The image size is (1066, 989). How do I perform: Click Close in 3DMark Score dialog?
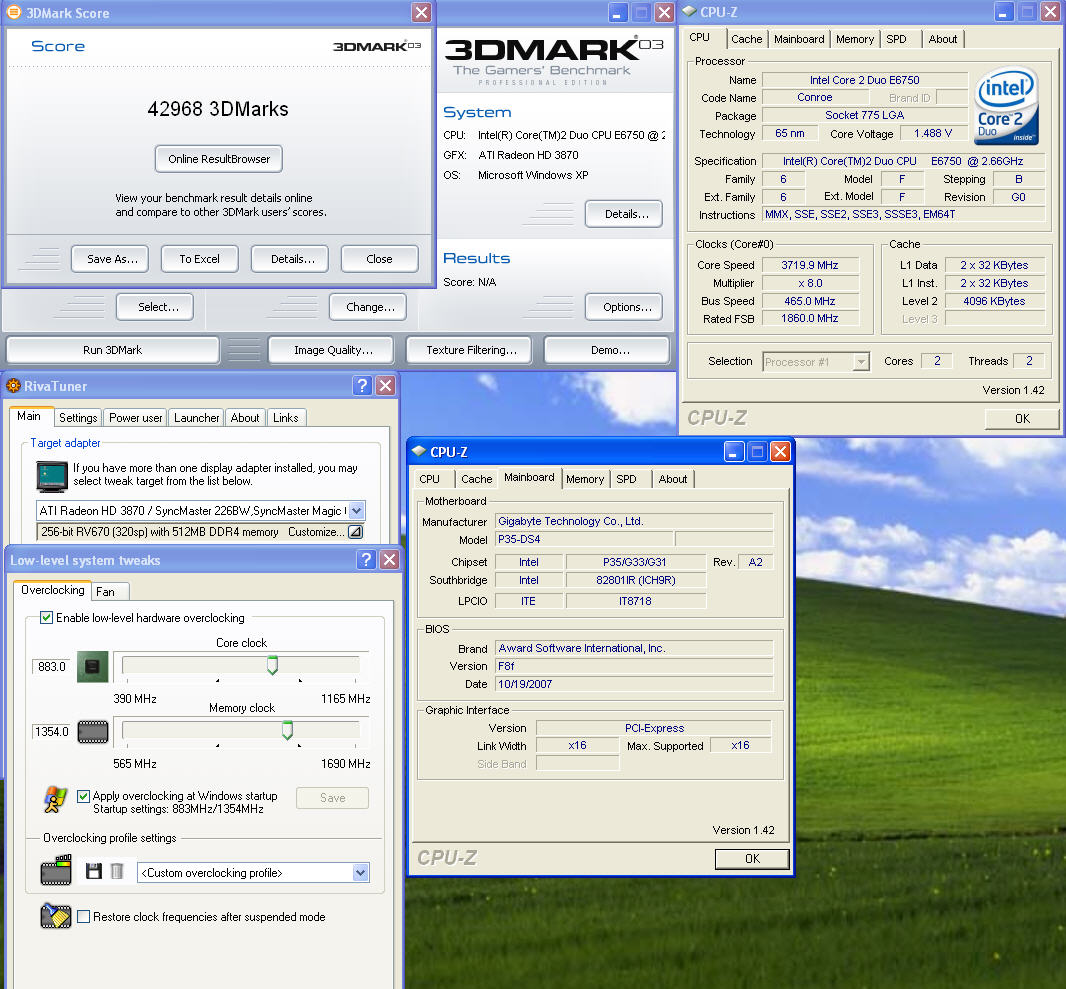[x=379, y=259]
